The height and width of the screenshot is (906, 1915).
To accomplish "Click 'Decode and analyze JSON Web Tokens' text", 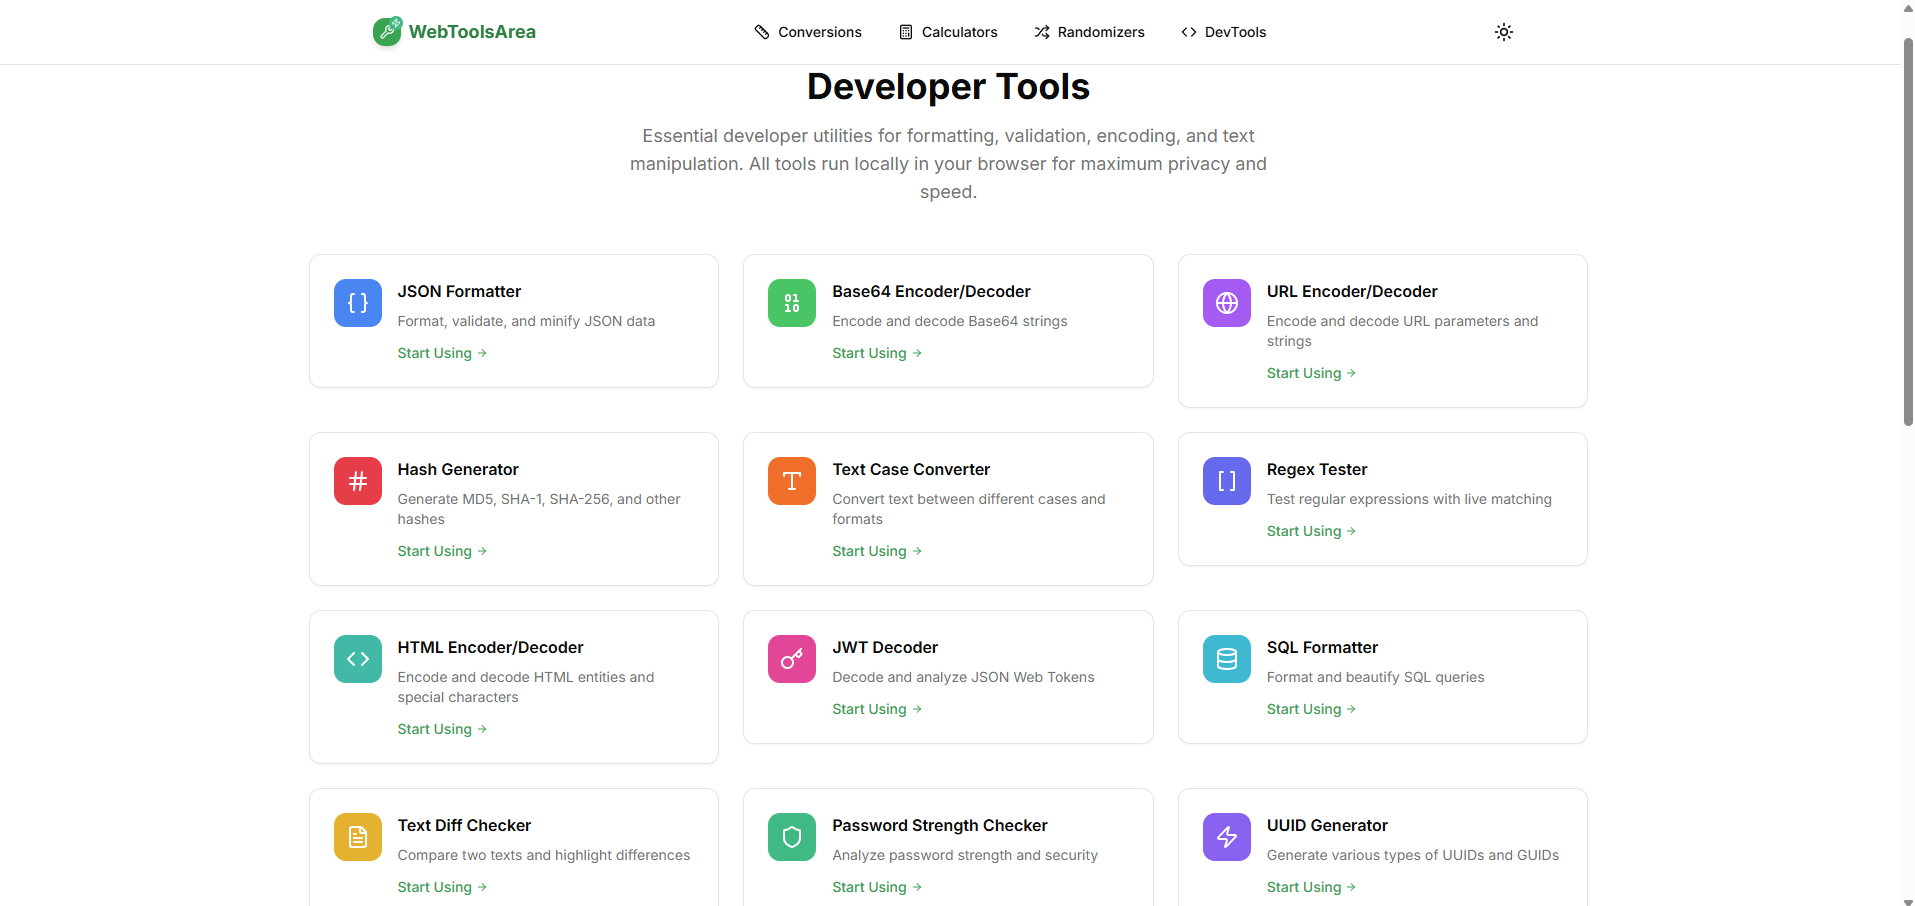I will 963,677.
